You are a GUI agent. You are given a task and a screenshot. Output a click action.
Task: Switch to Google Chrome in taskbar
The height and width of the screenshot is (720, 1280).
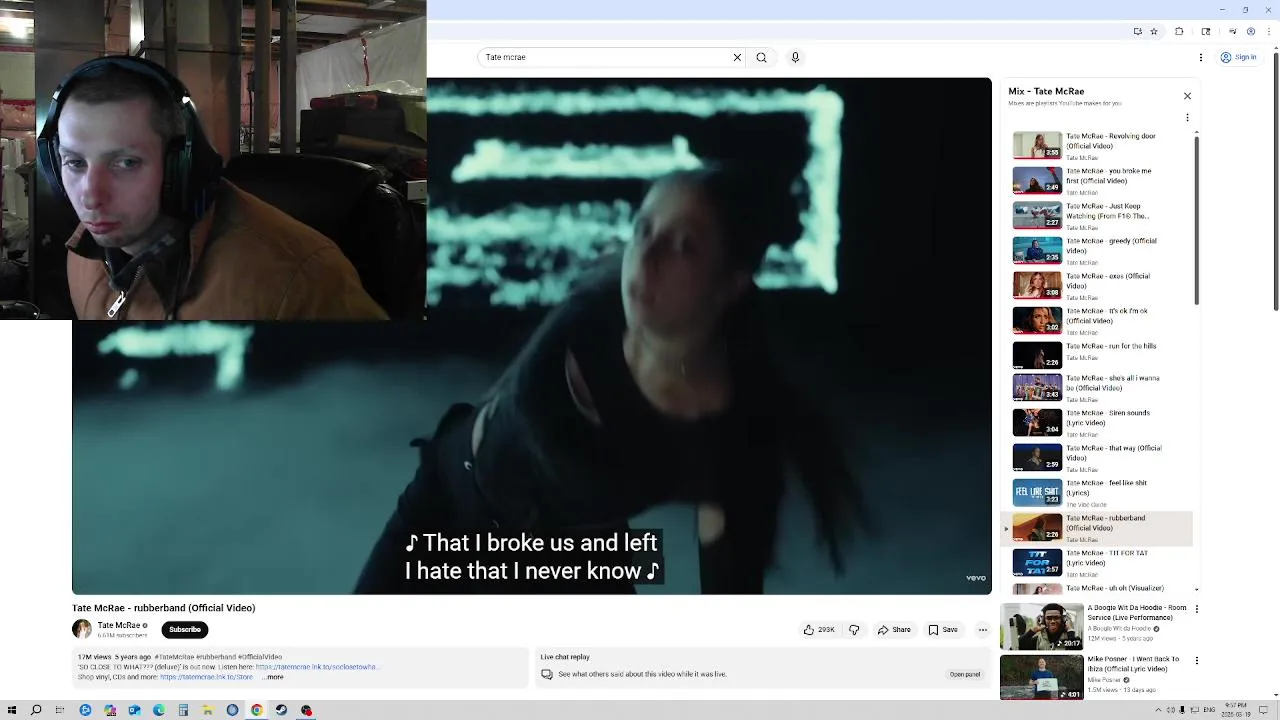[257, 710]
